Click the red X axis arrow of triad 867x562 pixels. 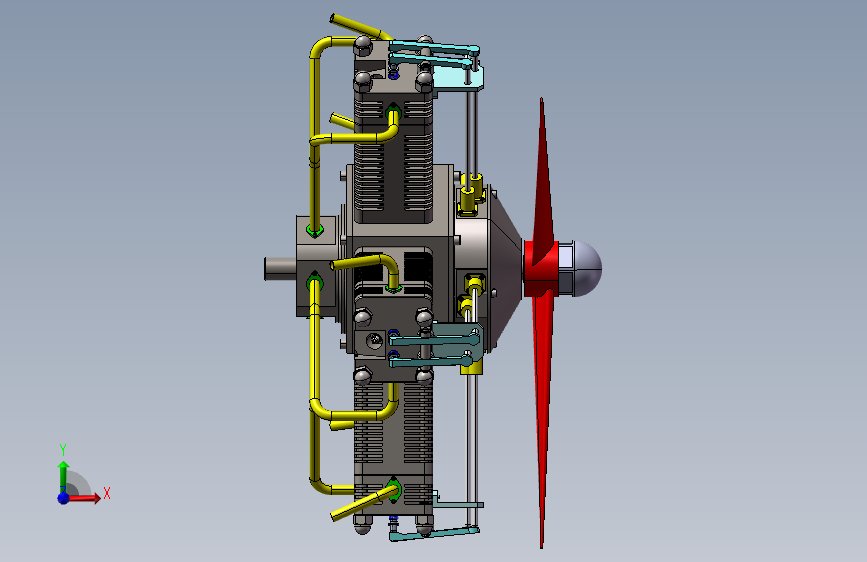click(85, 497)
